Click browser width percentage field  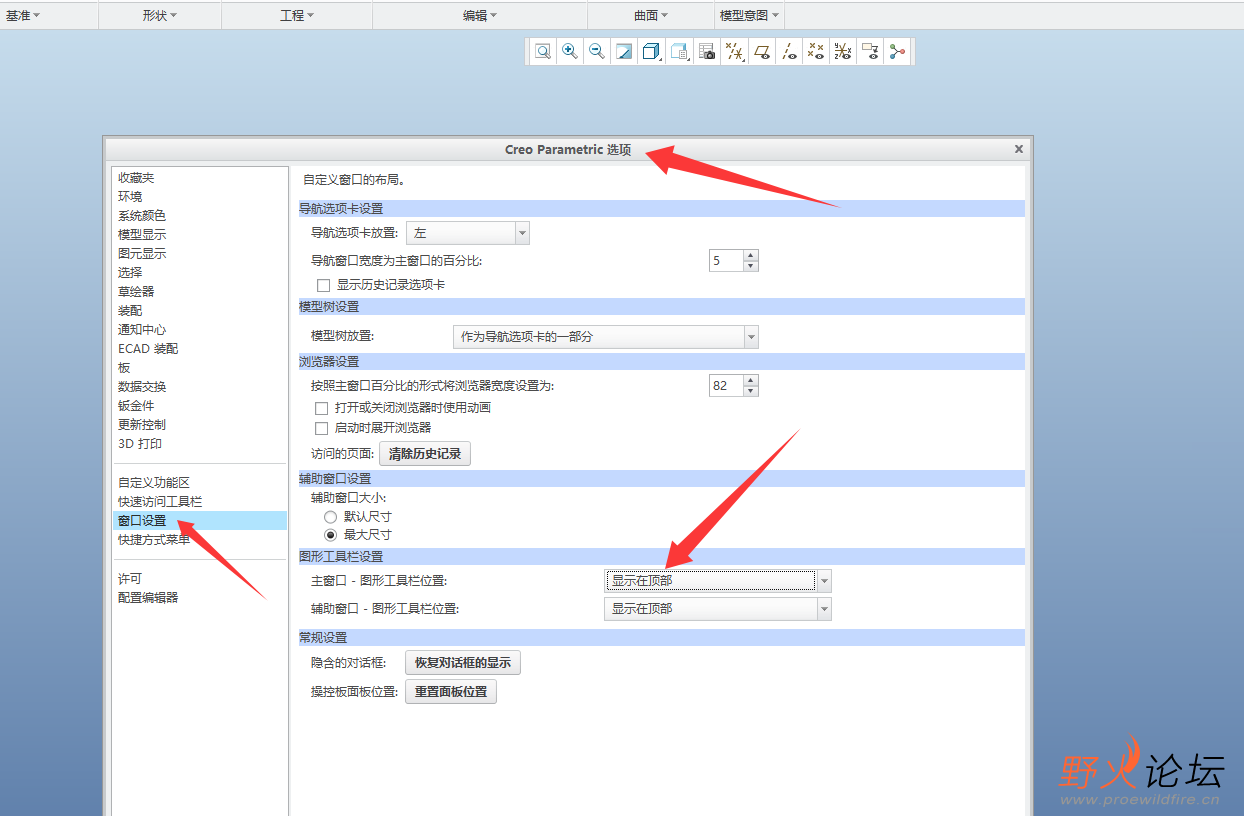click(726, 385)
